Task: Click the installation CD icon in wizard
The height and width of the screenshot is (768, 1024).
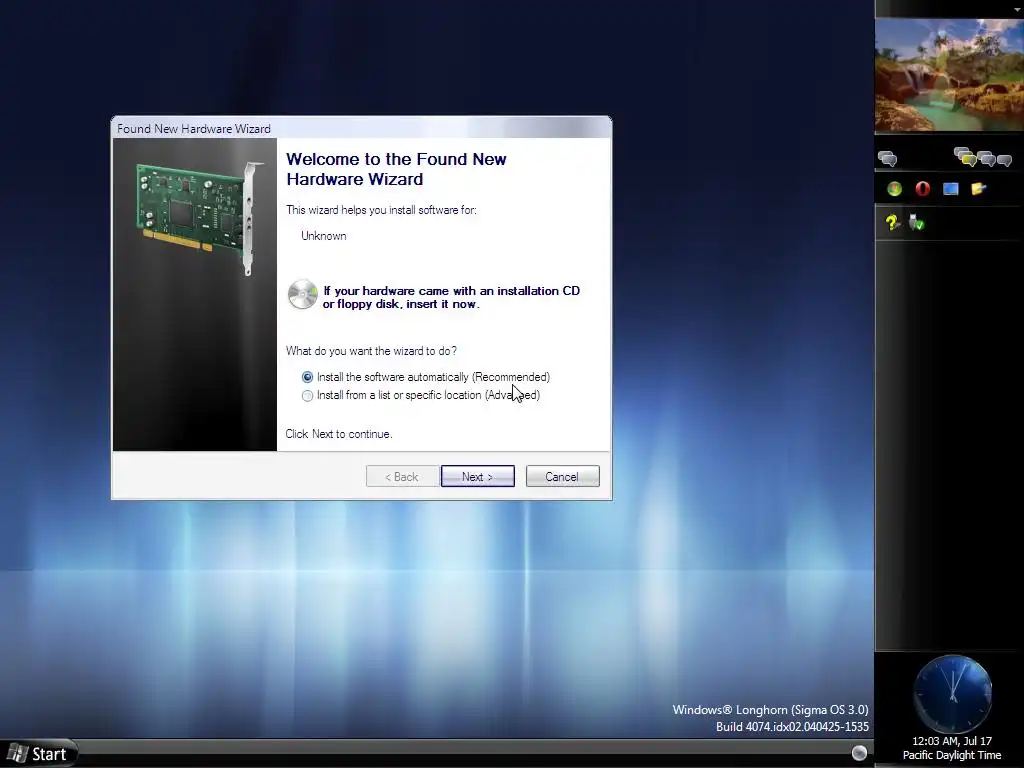Action: [302, 295]
